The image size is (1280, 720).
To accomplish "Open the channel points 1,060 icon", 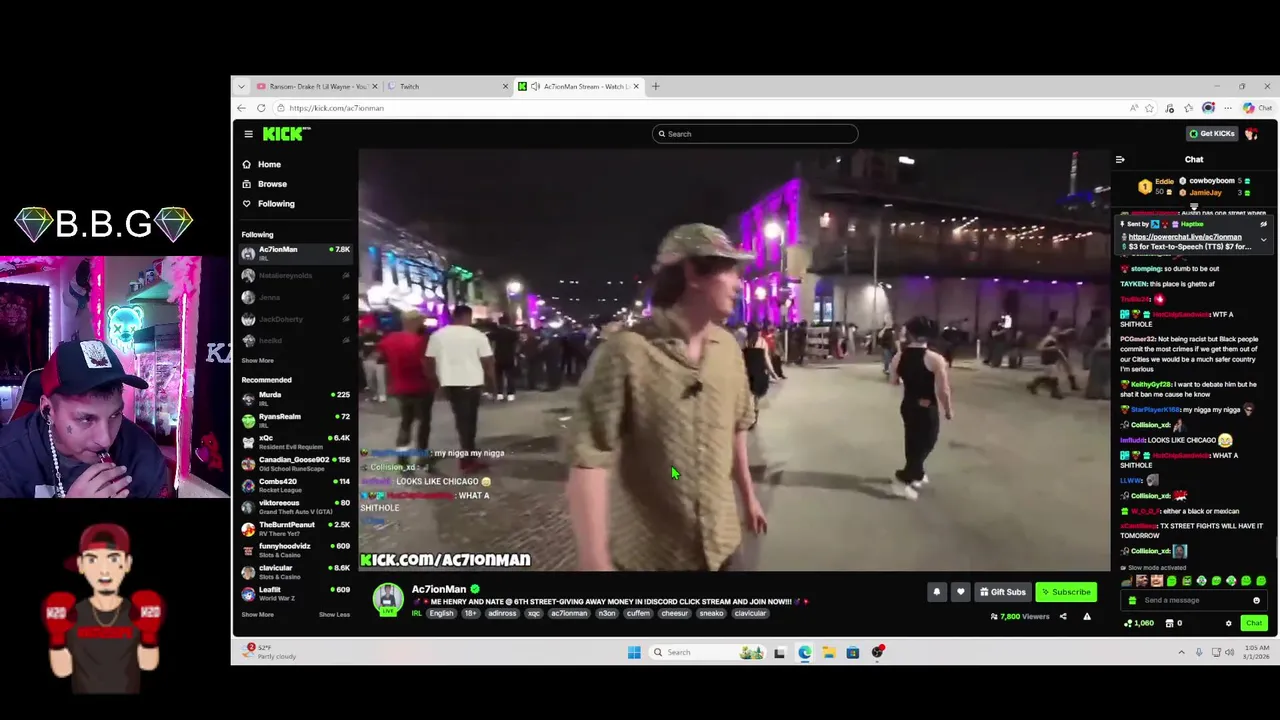I will [1139, 623].
